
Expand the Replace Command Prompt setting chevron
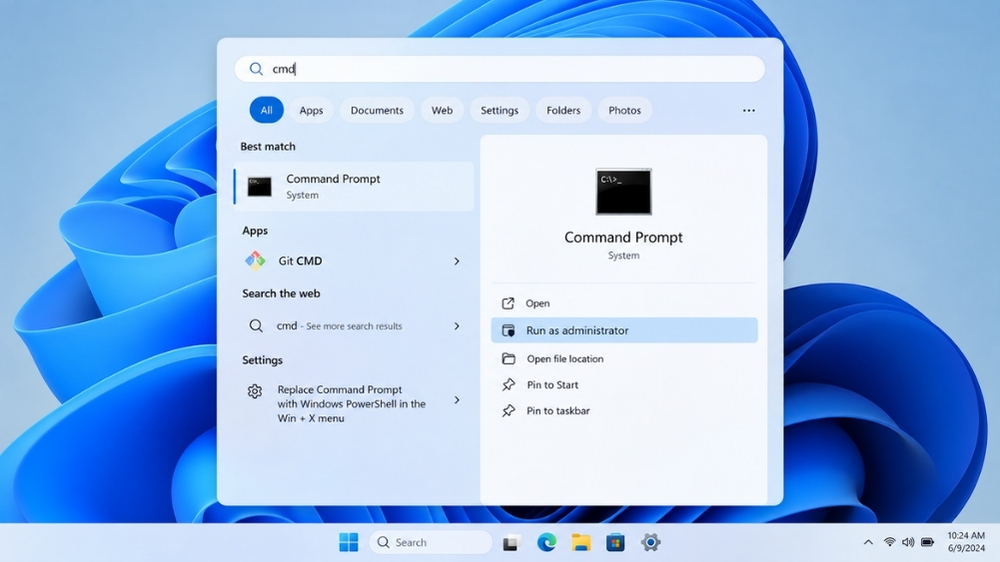pyautogui.click(x=457, y=400)
